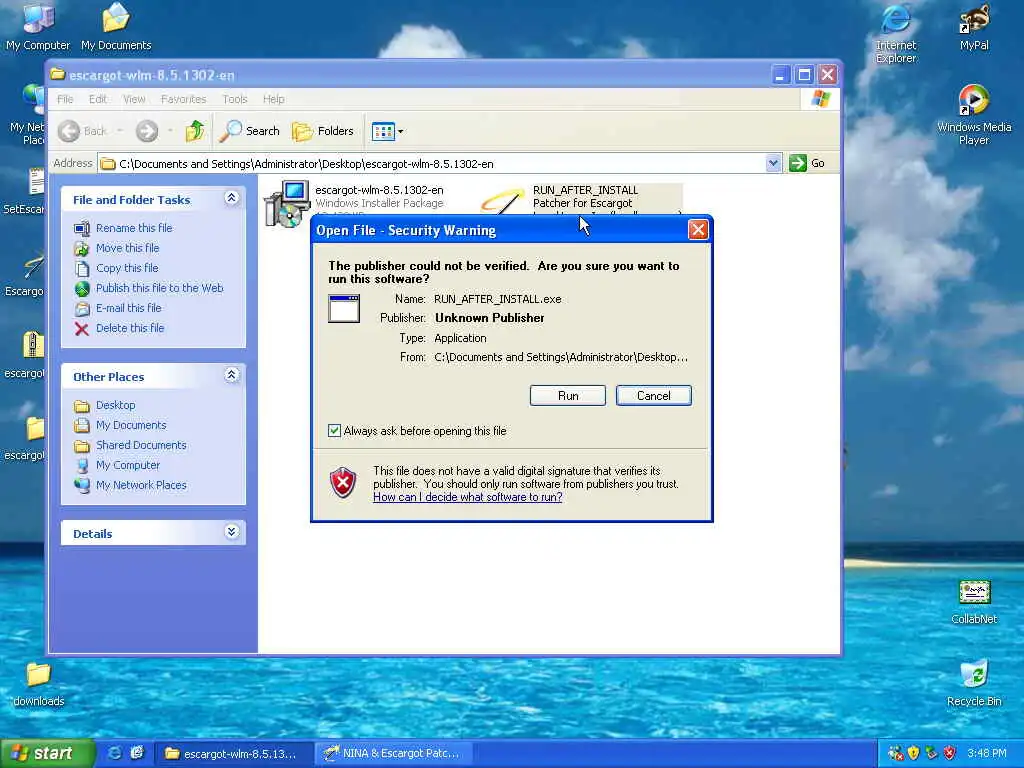Open Shared Documents in Other Places
Image resolution: width=1024 pixels, height=768 pixels.
pyautogui.click(x=141, y=445)
